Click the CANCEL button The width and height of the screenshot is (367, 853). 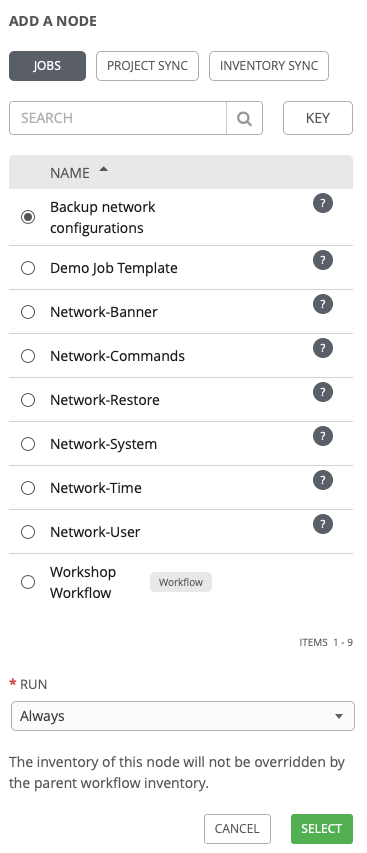(237, 829)
